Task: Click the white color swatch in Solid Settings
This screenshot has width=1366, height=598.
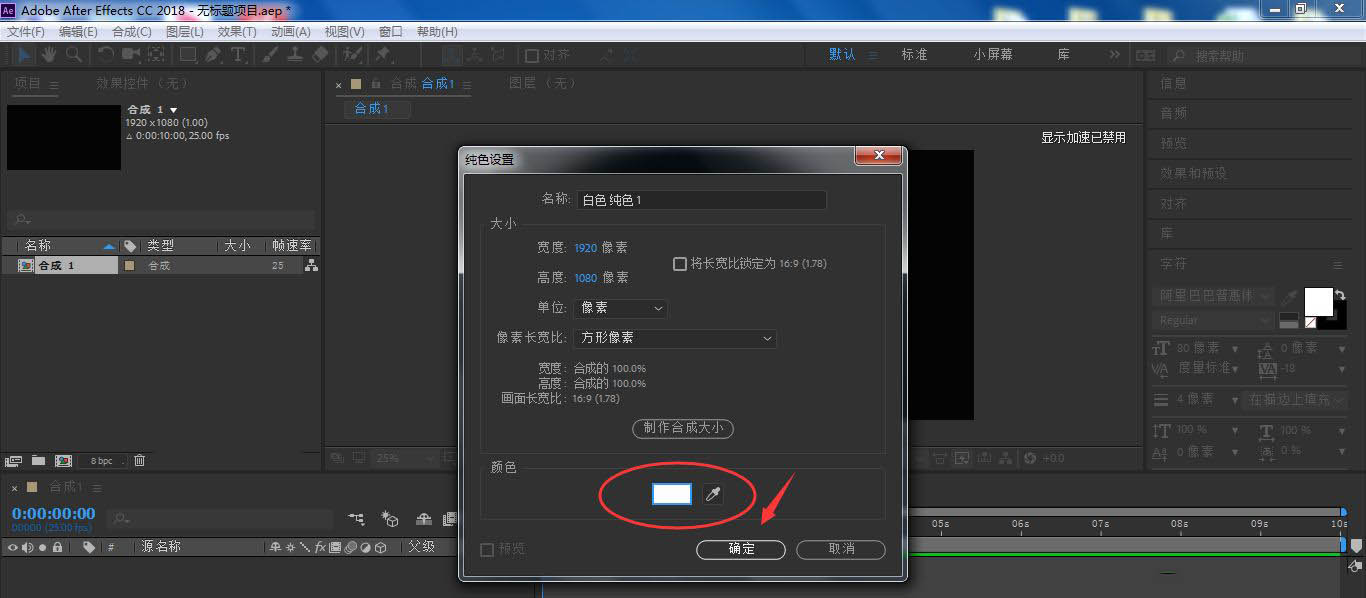Action: [671, 493]
